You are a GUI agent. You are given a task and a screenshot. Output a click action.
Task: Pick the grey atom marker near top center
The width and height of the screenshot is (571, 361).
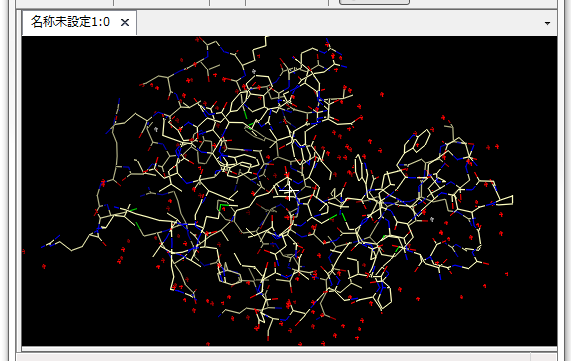(254, 71)
